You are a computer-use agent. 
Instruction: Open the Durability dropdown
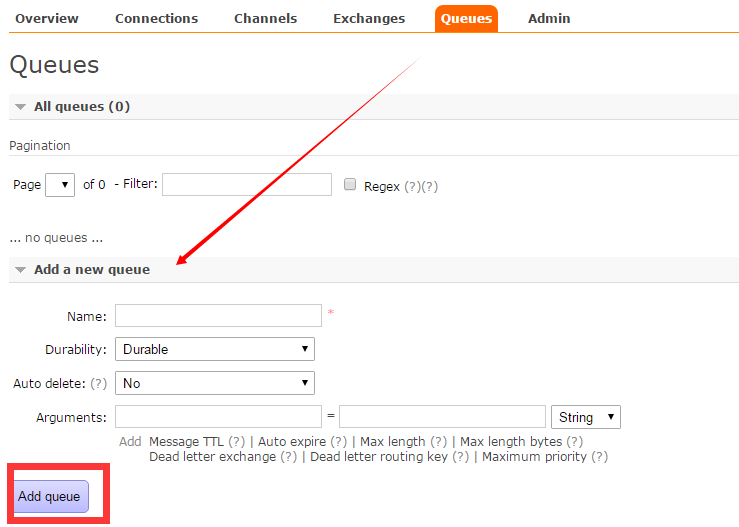tap(215, 349)
